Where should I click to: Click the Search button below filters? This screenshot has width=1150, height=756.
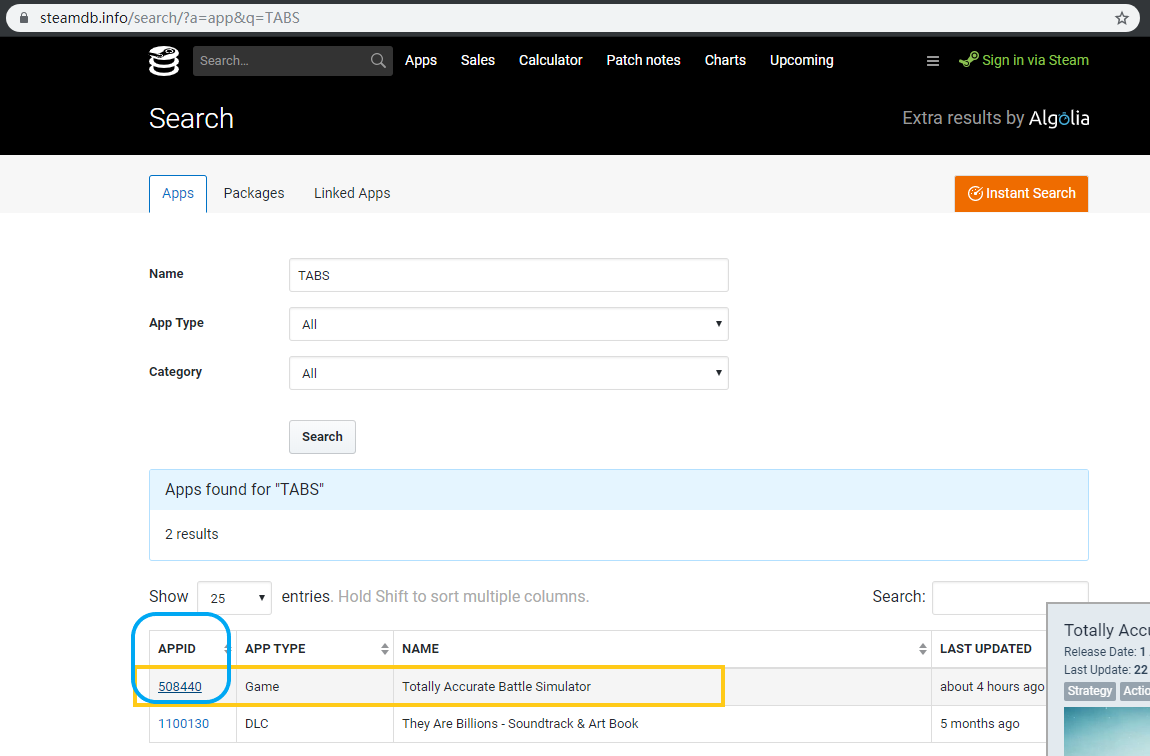click(x=322, y=437)
